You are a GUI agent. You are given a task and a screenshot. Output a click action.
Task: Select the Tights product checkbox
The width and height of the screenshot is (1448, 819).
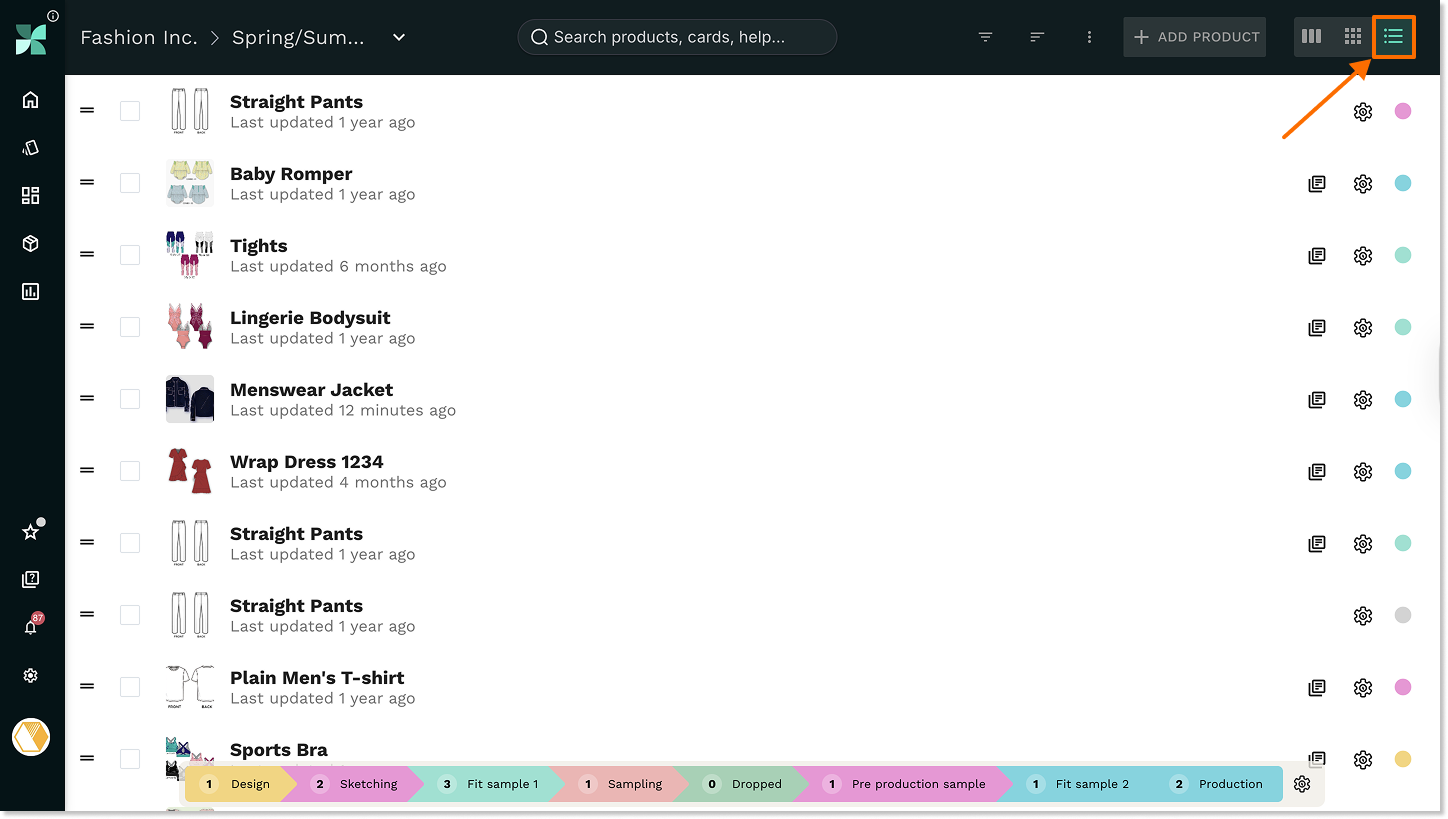tap(130, 255)
